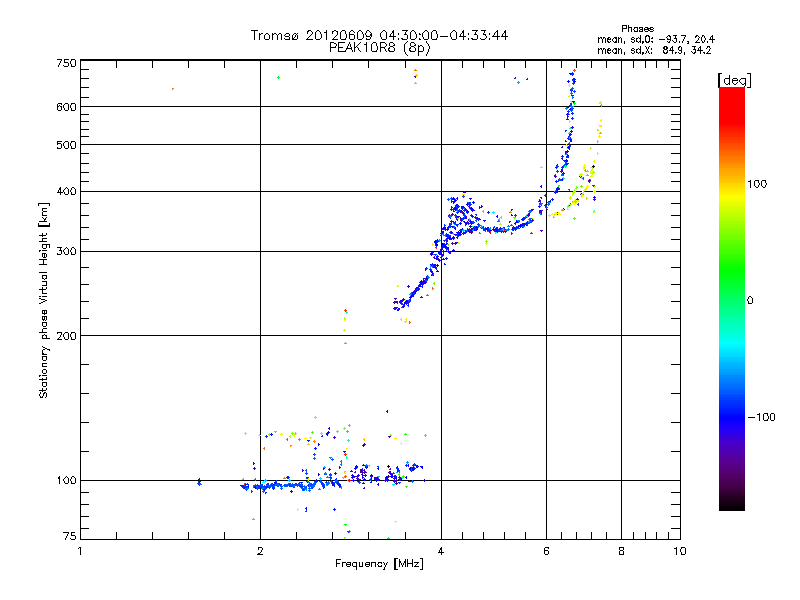
Task: Click the x-axis label 'Frequency [MHz]'
Action: (379, 564)
